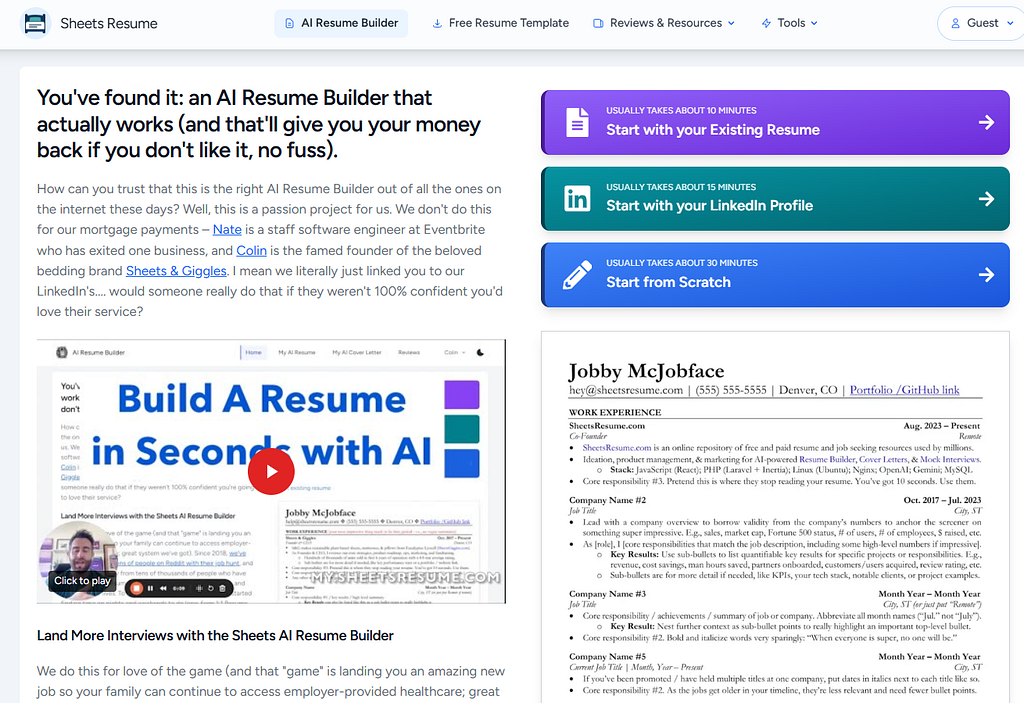Viewport: 1024px width, 703px height.
Task: Click the Portfolio / GitHub link on the sample resume
Action: (x=904, y=390)
